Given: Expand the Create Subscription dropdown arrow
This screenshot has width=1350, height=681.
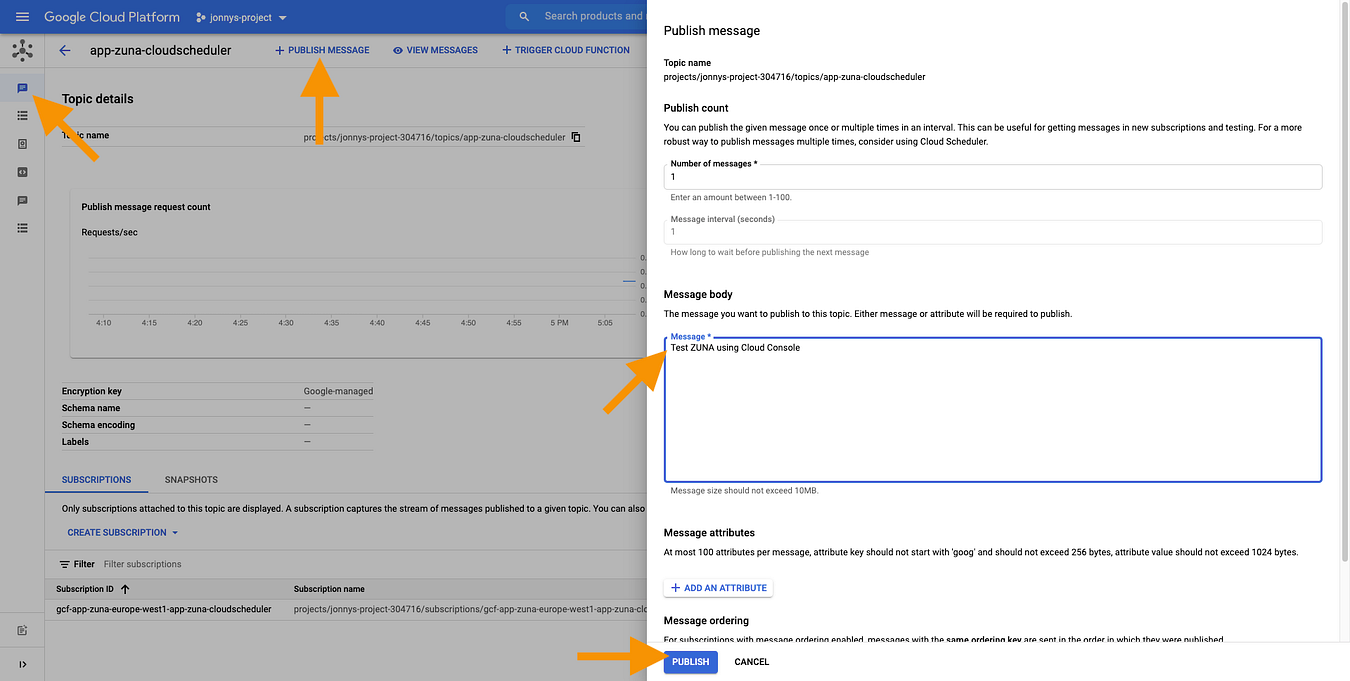Looking at the screenshot, I should [x=175, y=533].
